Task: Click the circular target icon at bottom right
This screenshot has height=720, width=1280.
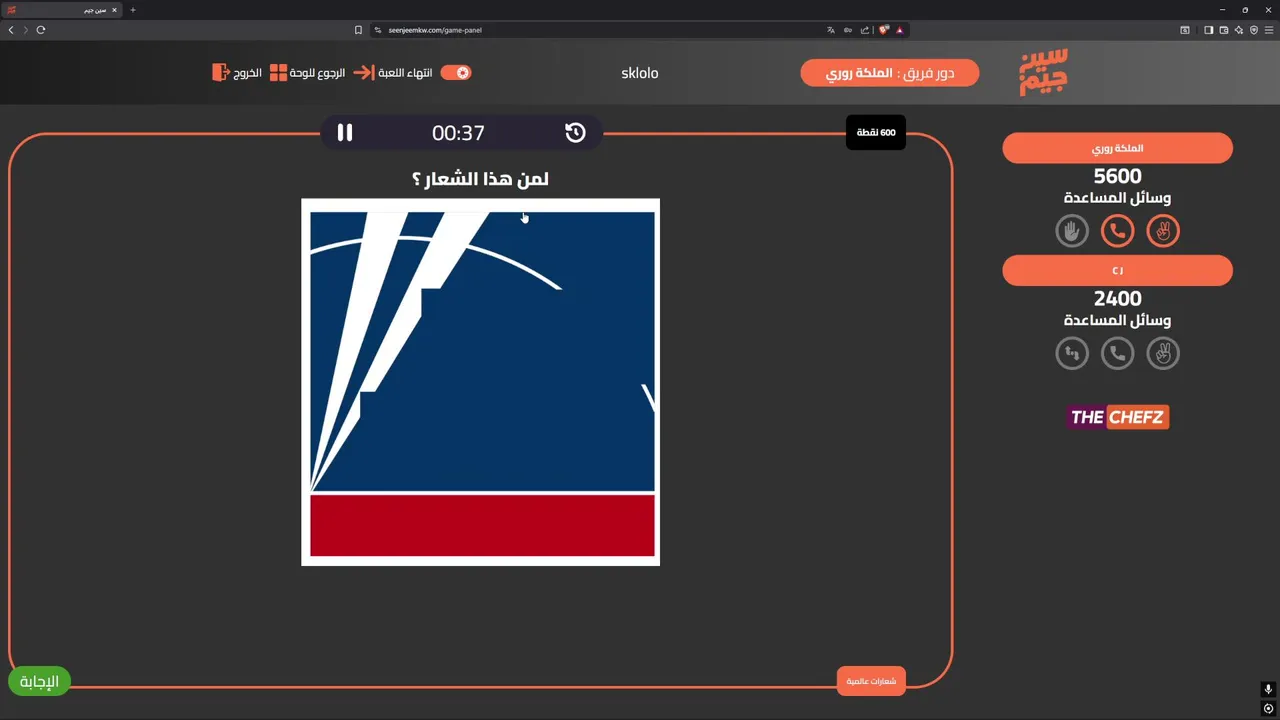Action: coord(1268,709)
